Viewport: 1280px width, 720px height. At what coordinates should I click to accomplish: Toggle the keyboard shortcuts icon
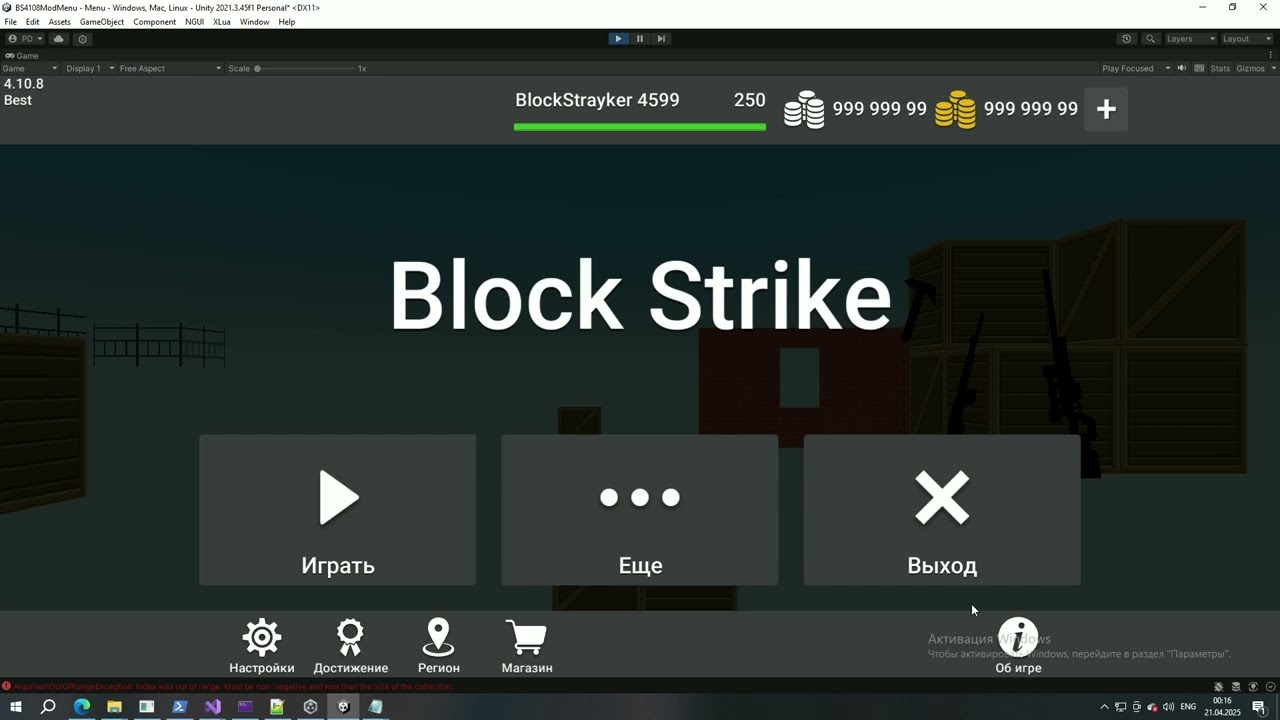point(1199,69)
